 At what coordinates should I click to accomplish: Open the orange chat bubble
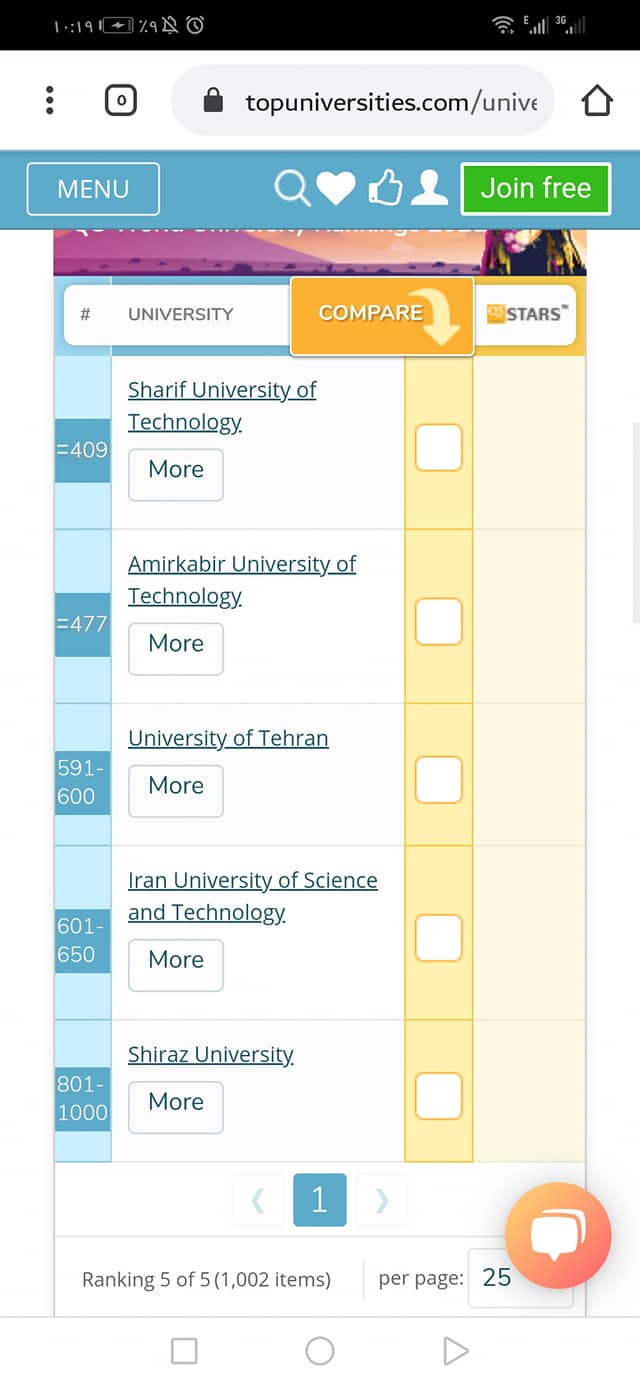(x=558, y=1235)
